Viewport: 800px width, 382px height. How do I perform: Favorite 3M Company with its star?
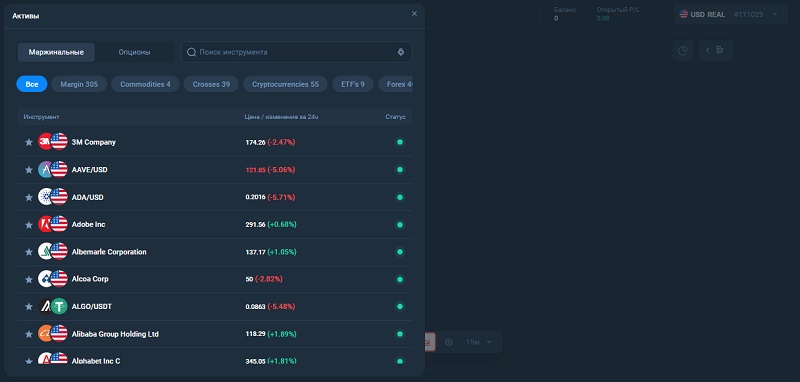point(29,142)
